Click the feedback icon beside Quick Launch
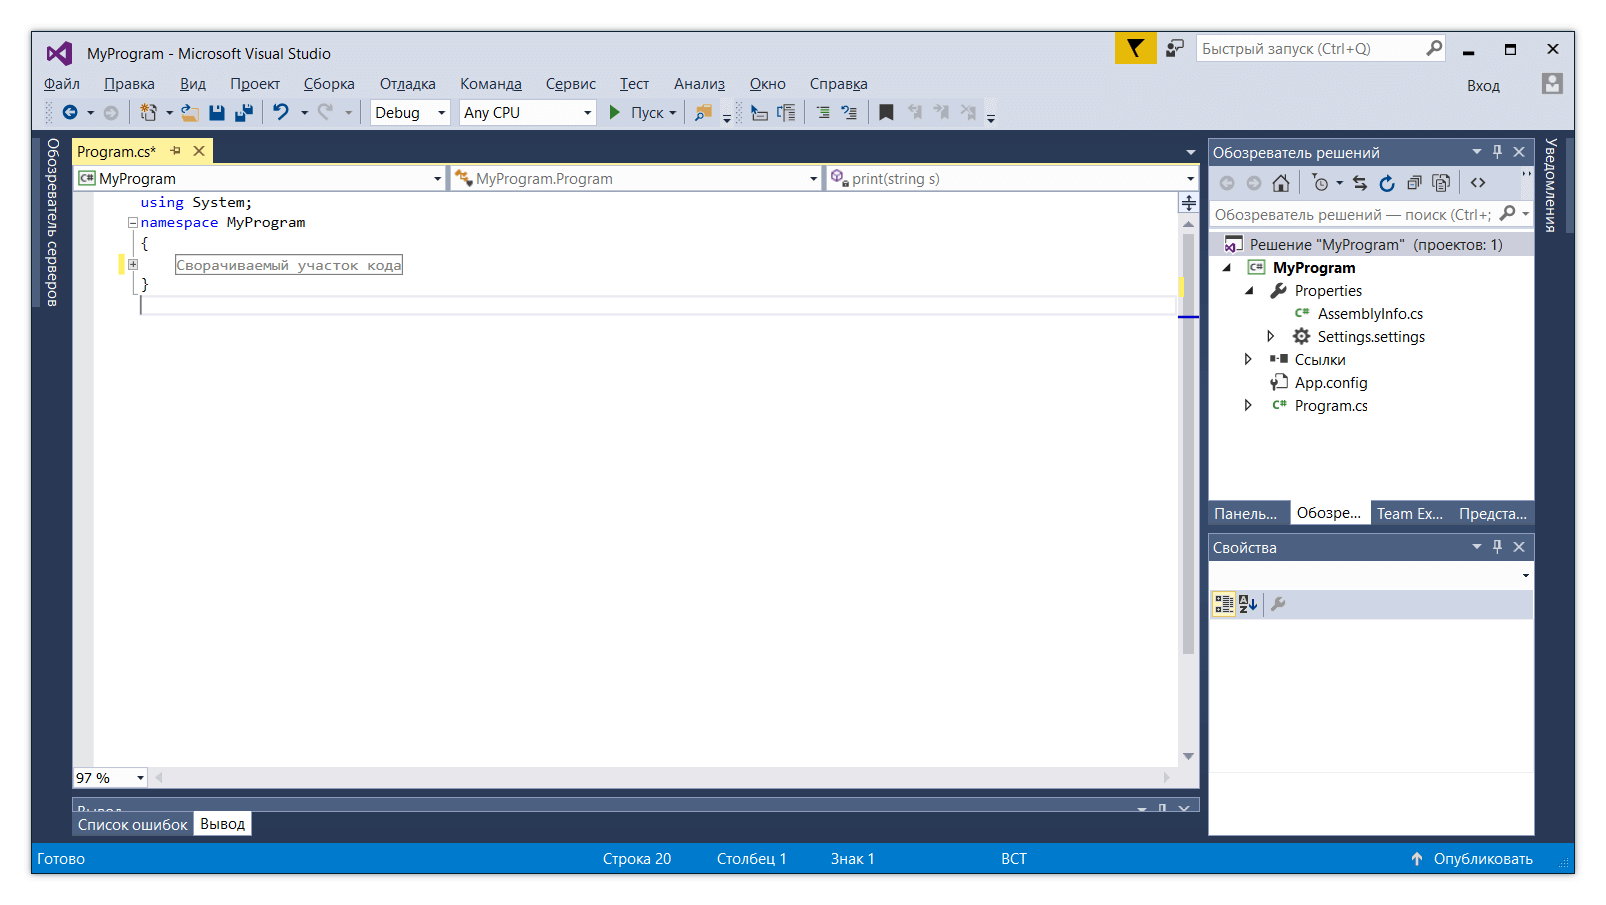Viewport: 1606px width, 905px height. click(1175, 48)
